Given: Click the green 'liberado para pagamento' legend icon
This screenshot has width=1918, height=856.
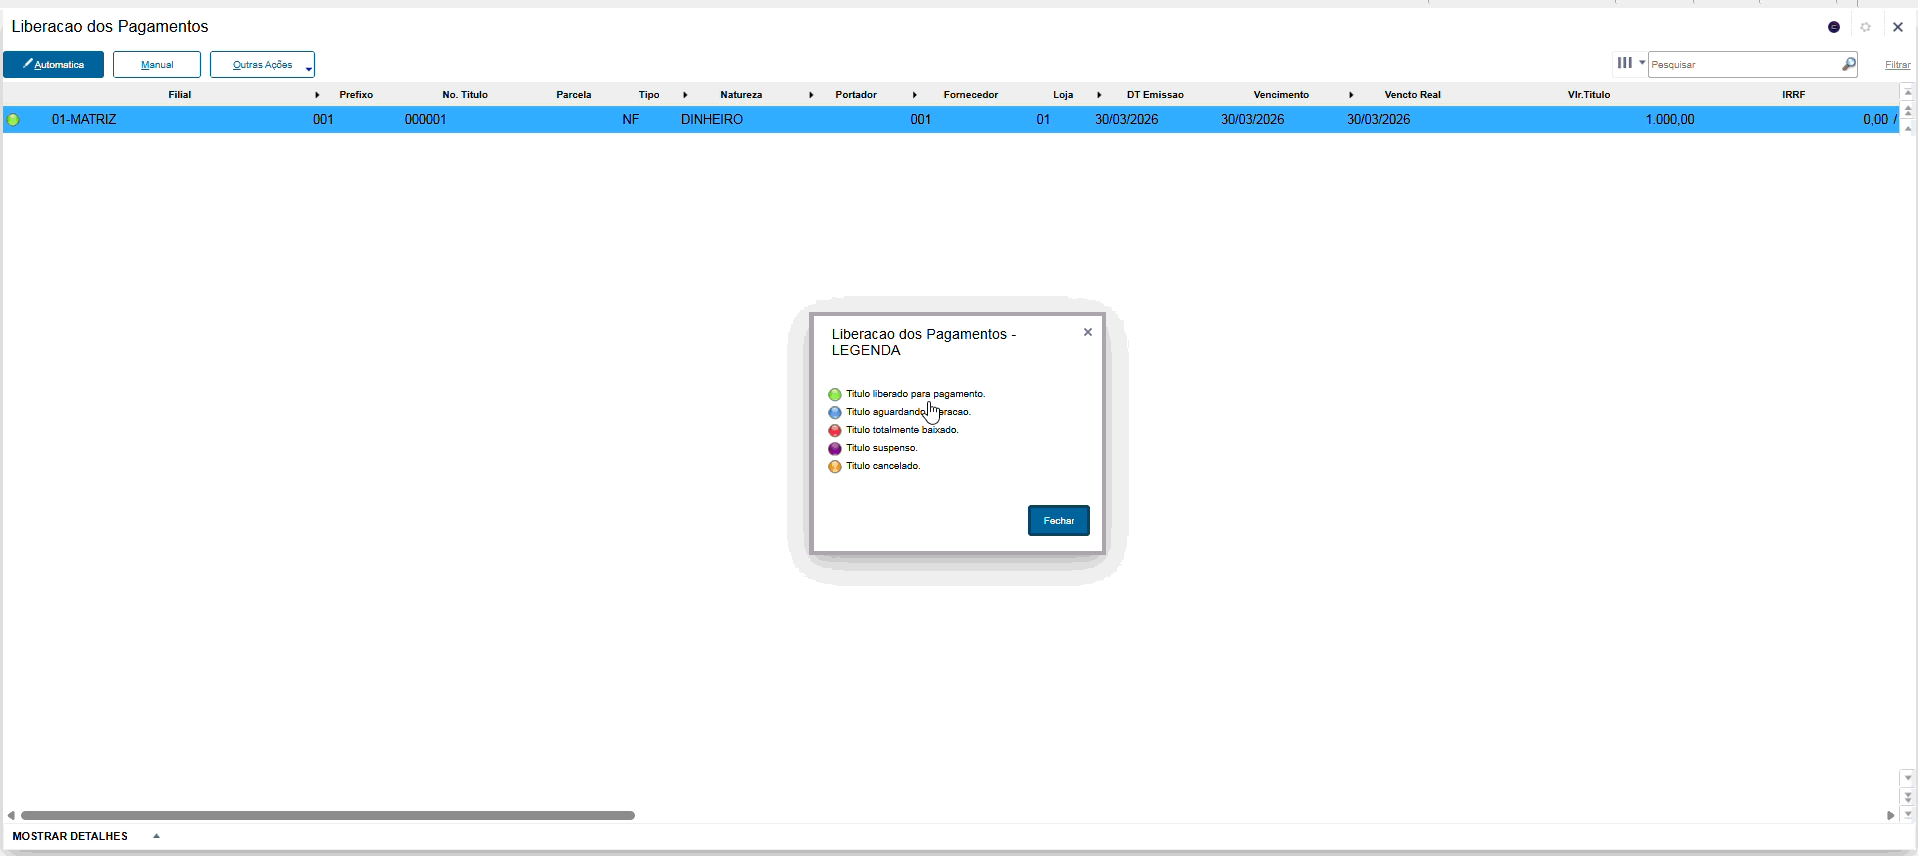Looking at the screenshot, I should pos(835,394).
